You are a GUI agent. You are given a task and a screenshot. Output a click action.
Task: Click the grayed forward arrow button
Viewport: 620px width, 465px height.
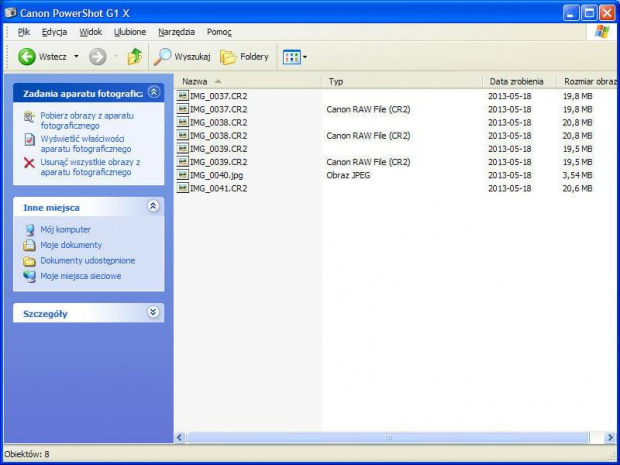(97, 57)
